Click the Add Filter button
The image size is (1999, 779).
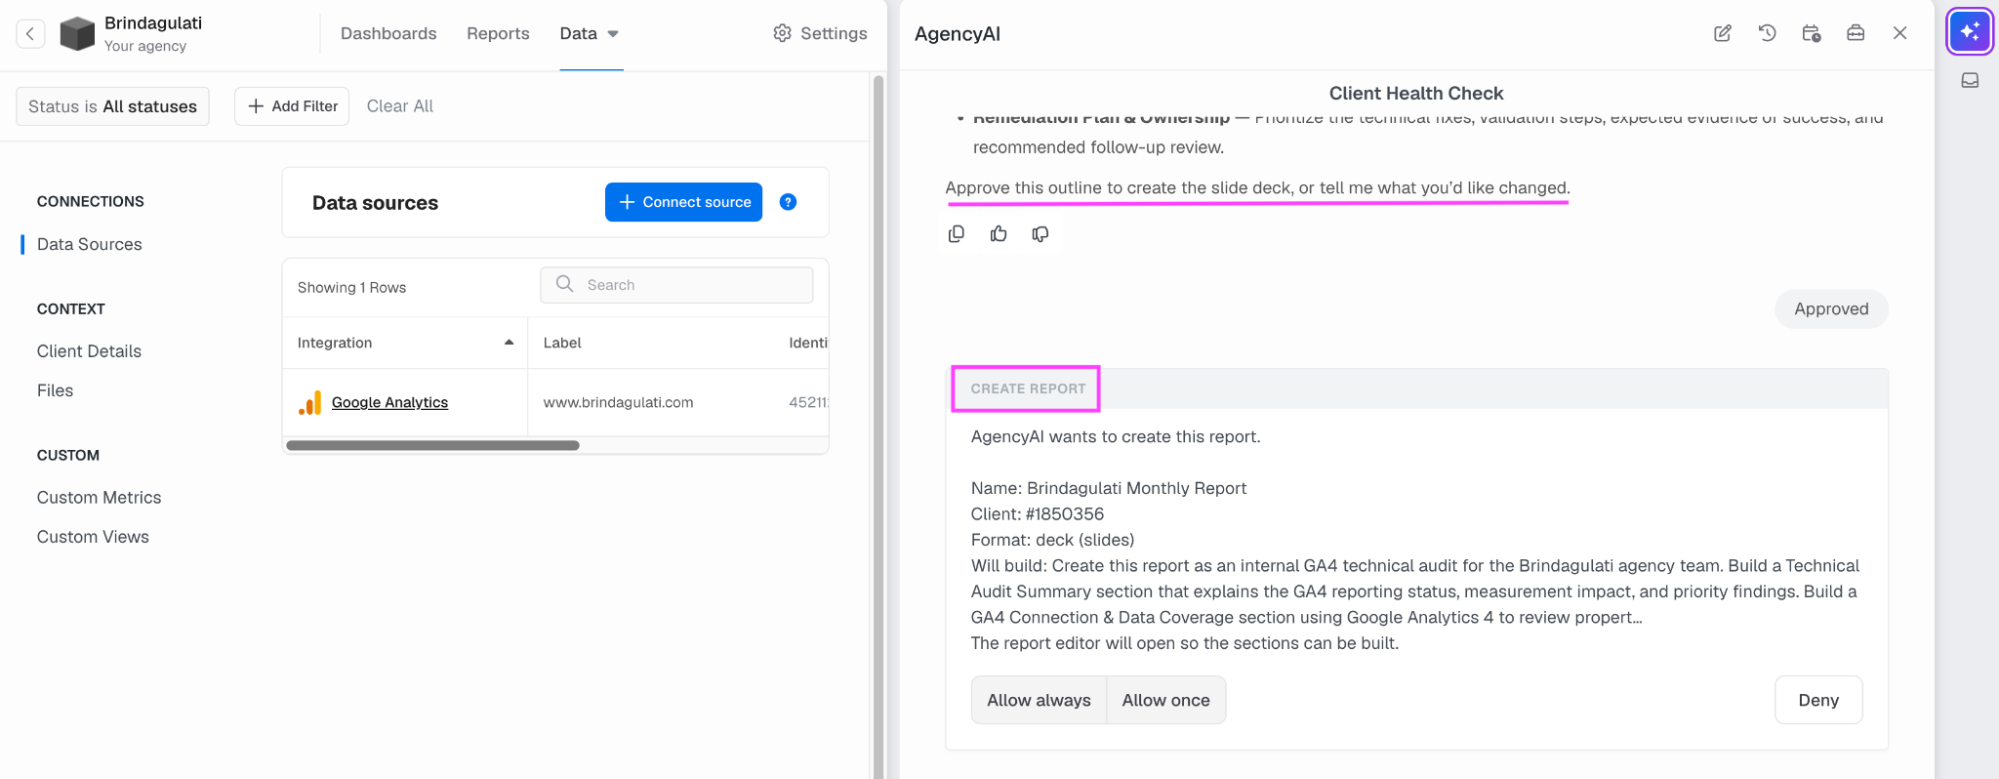point(292,106)
